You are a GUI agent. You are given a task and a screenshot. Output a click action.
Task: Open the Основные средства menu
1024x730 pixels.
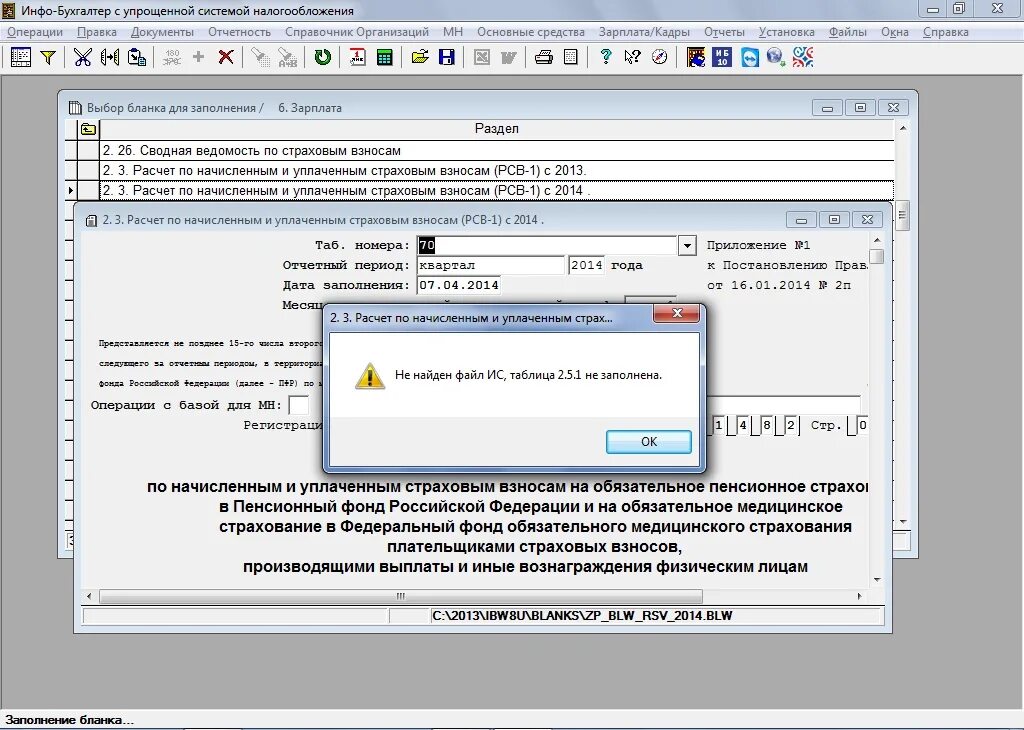click(531, 32)
